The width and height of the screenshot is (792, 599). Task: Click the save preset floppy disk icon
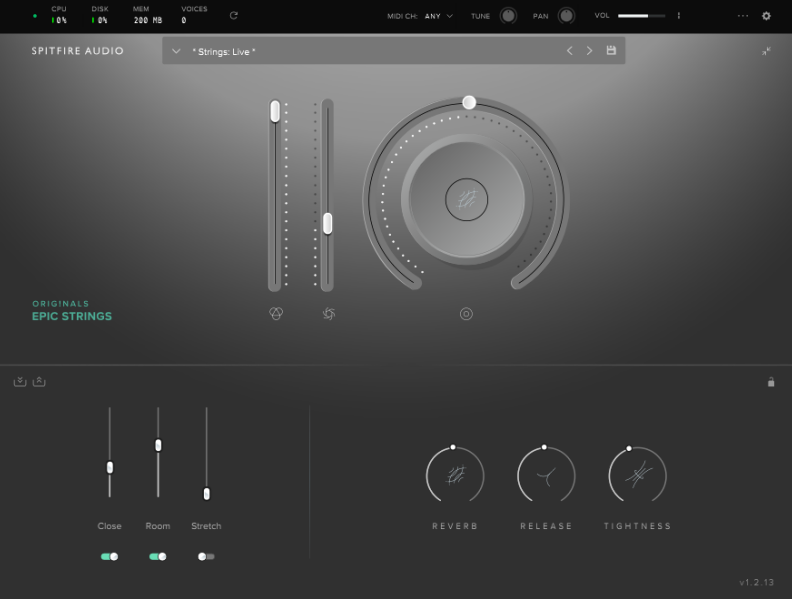coord(611,51)
